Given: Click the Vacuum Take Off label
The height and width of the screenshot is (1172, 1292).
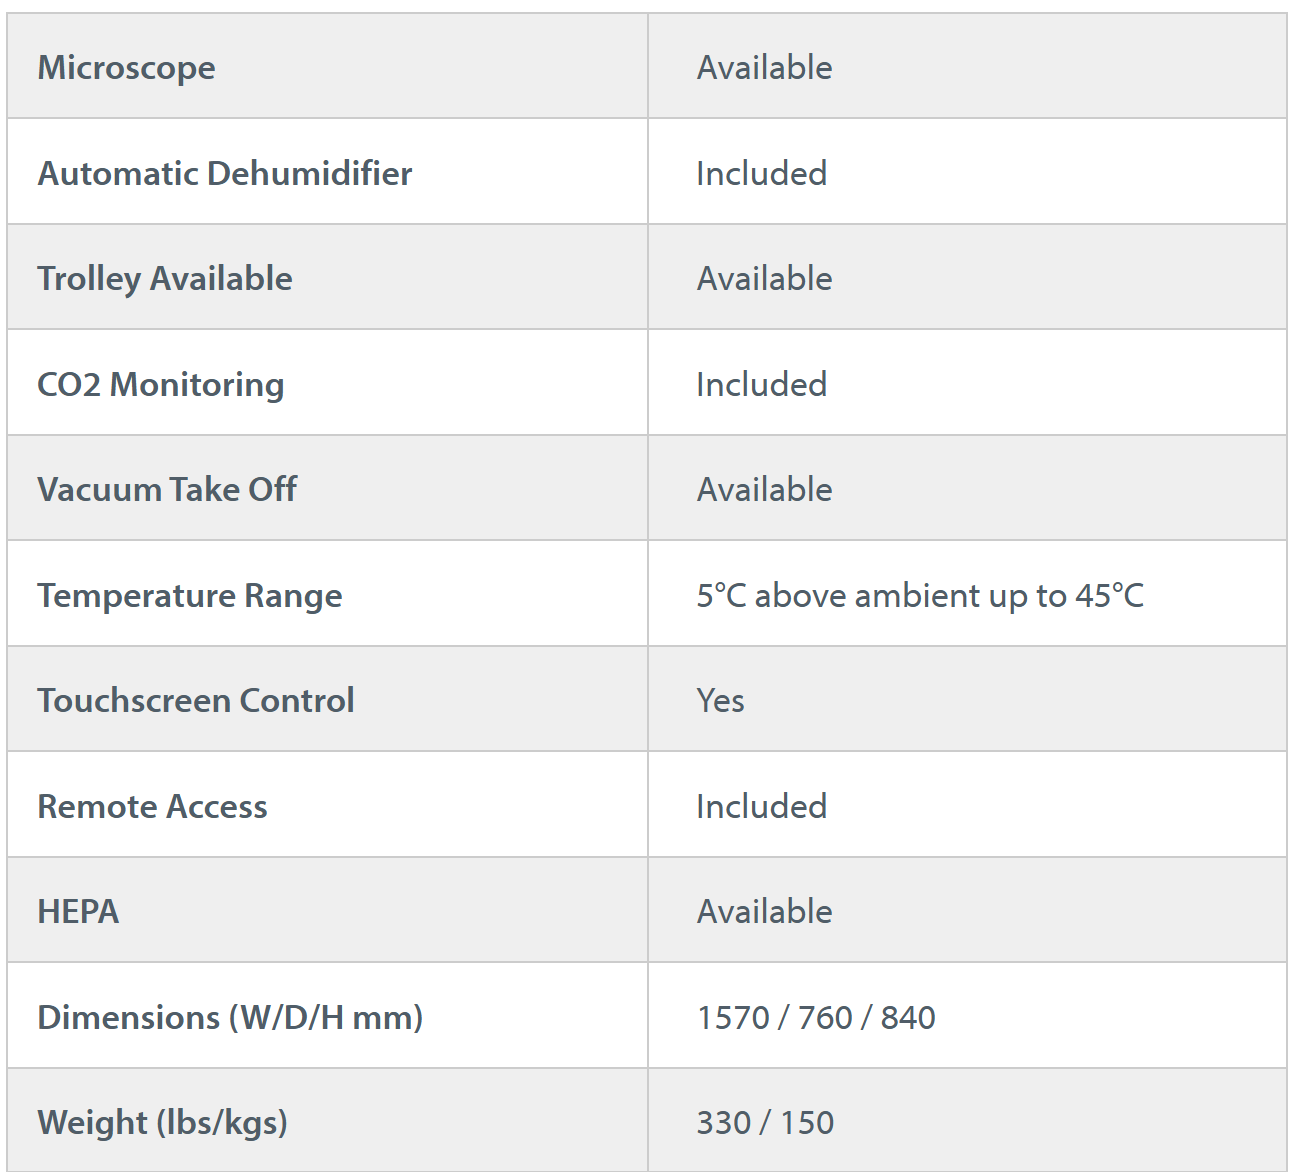Looking at the screenshot, I should 167,490.
